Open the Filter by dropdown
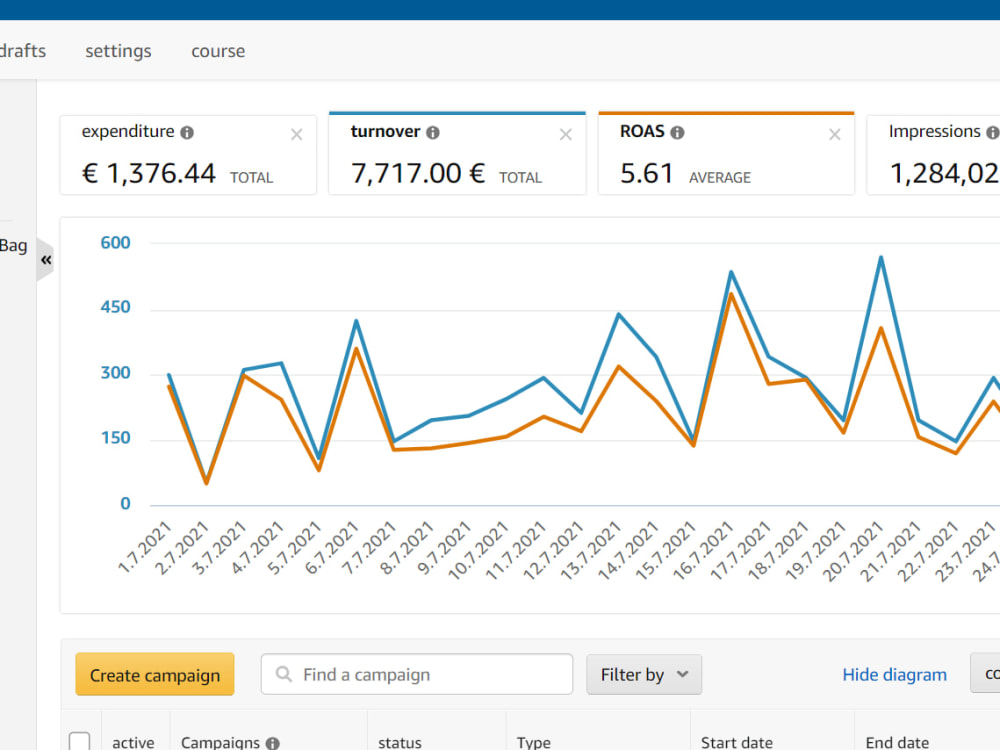This screenshot has width=1000, height=750. [644, 674]
